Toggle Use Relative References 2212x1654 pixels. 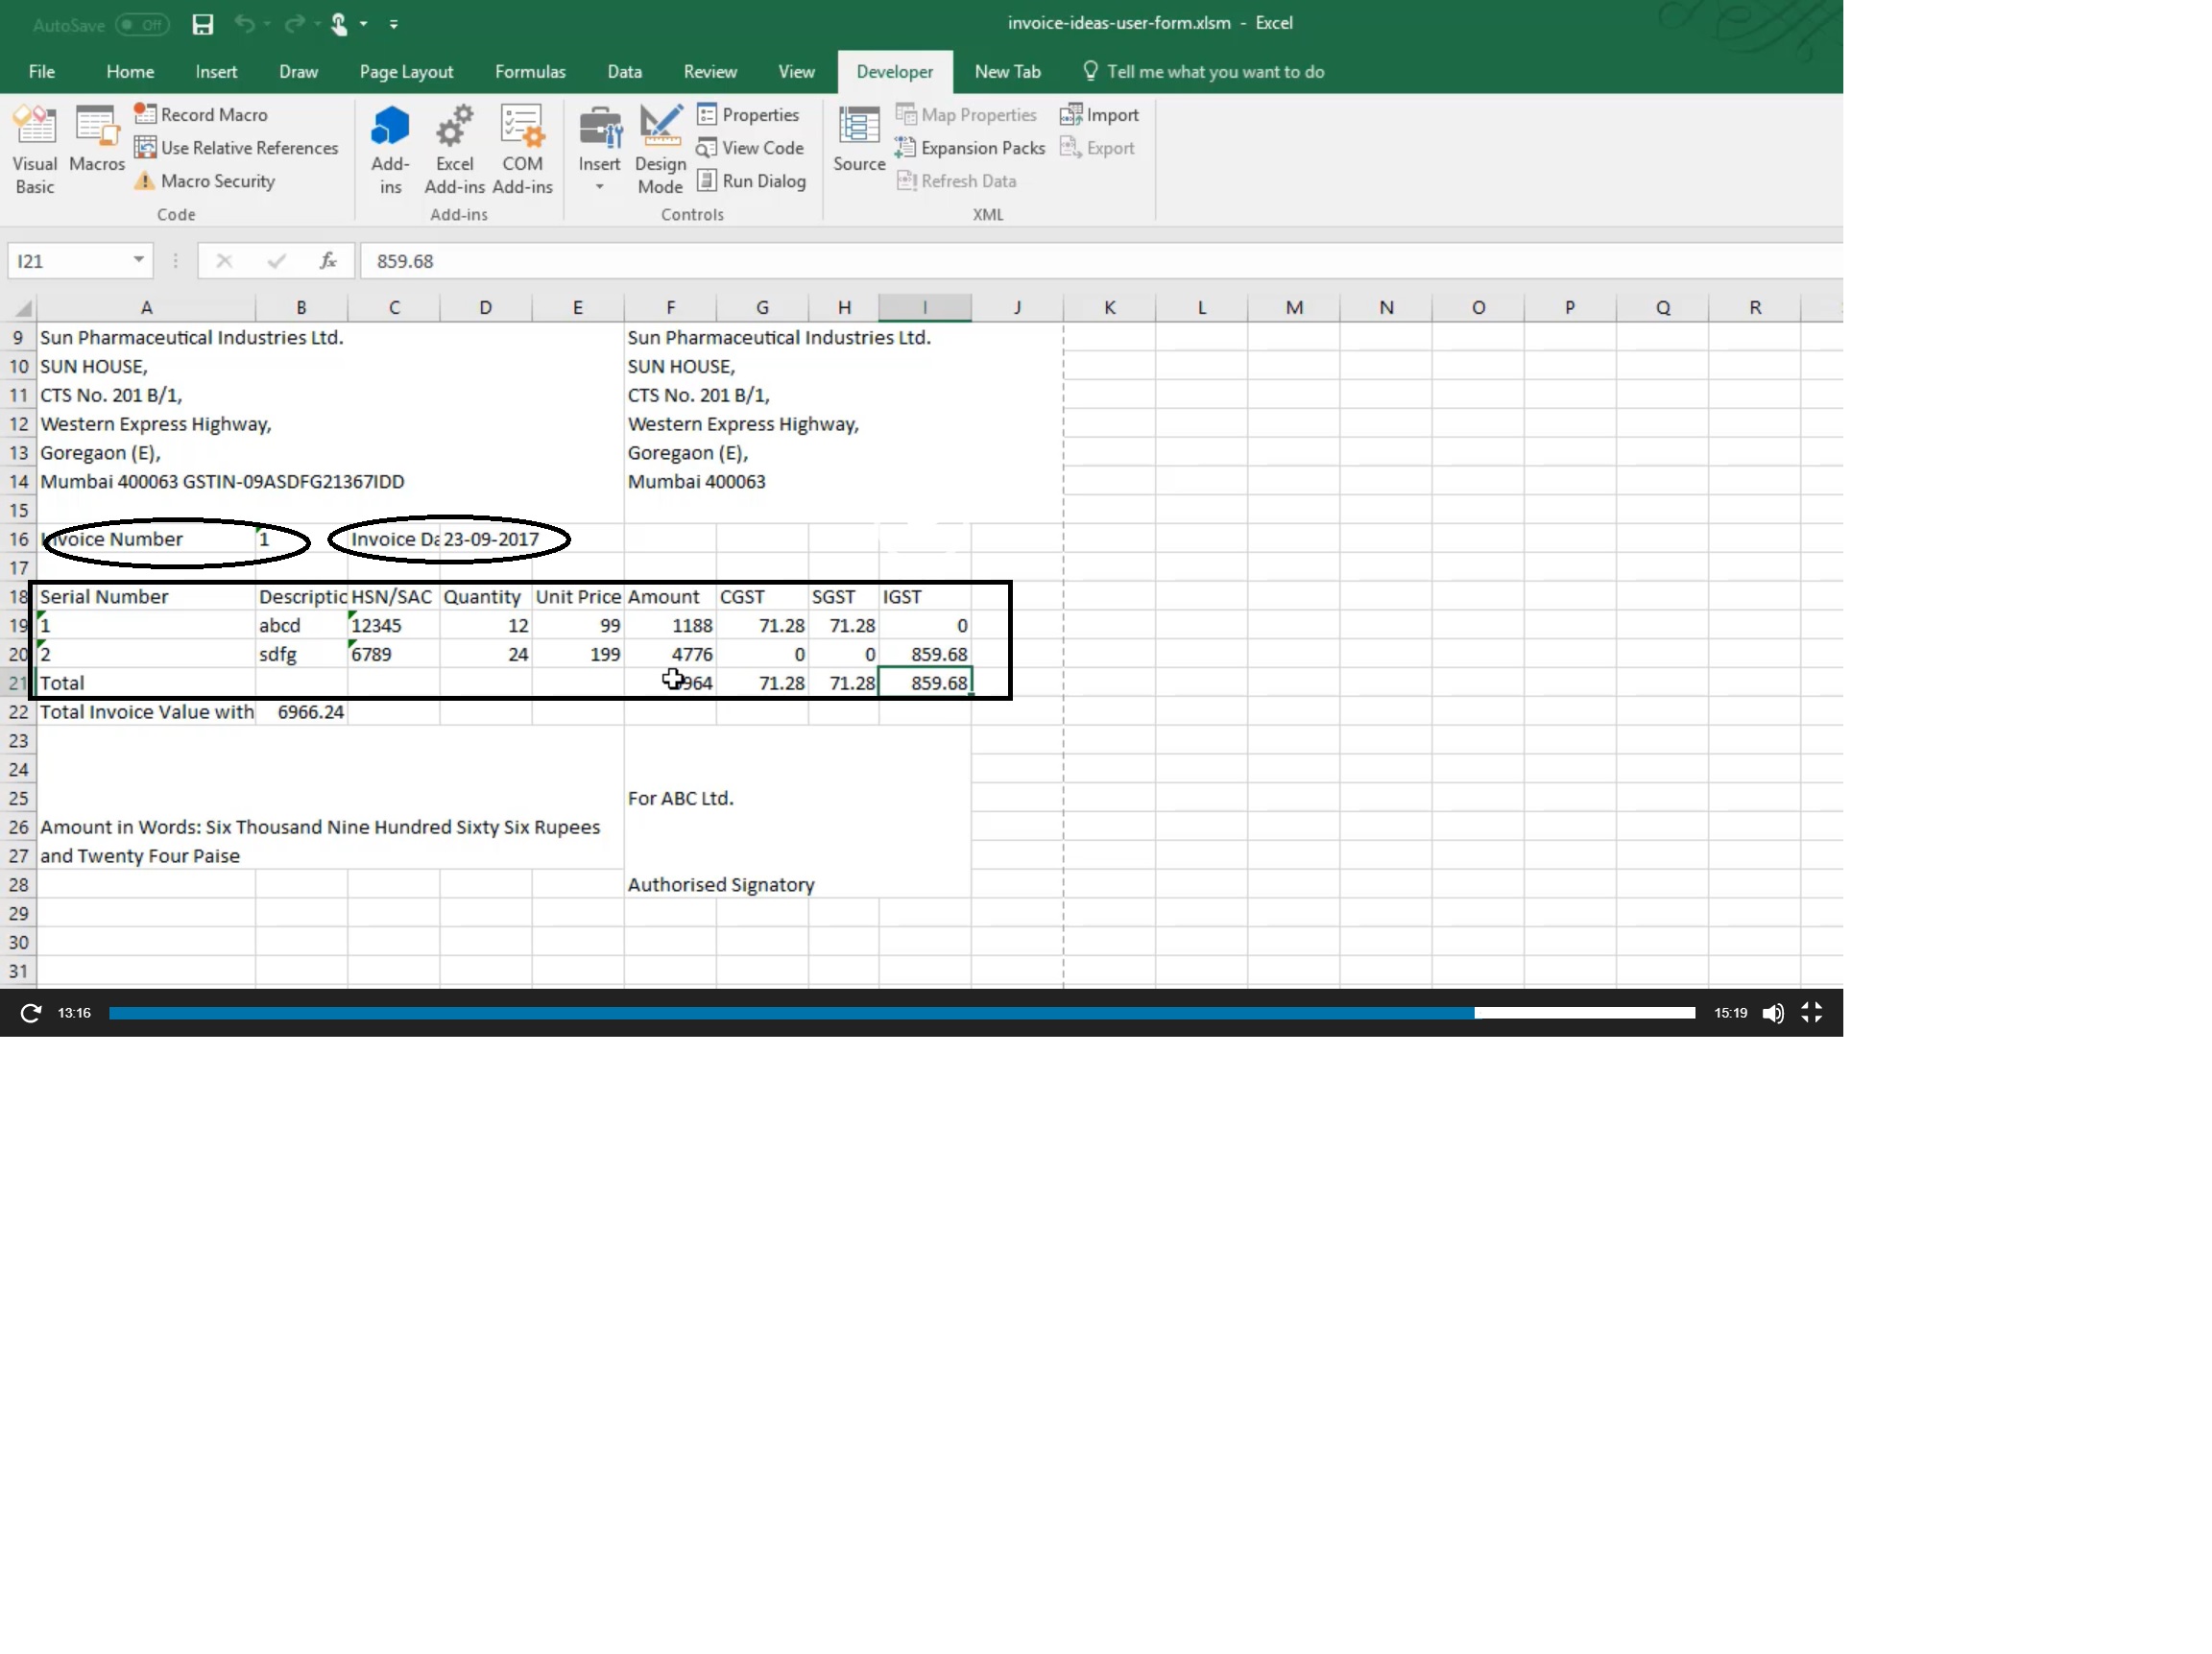click(x=237, y=148)
